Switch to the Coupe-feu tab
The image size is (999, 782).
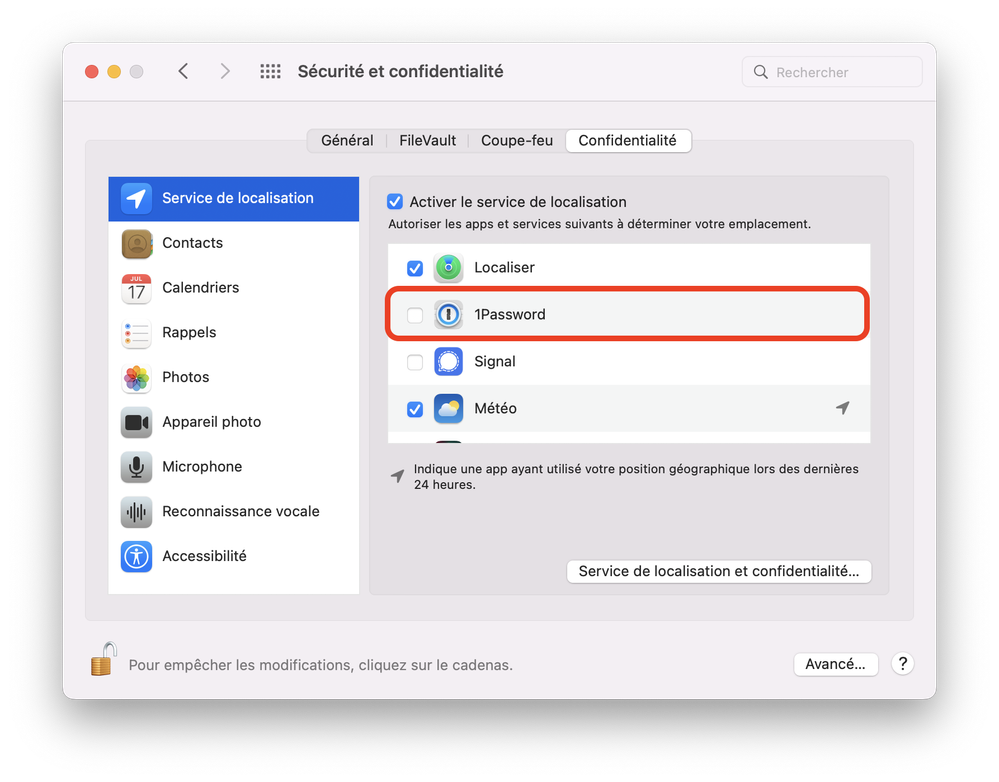point(516,141)
